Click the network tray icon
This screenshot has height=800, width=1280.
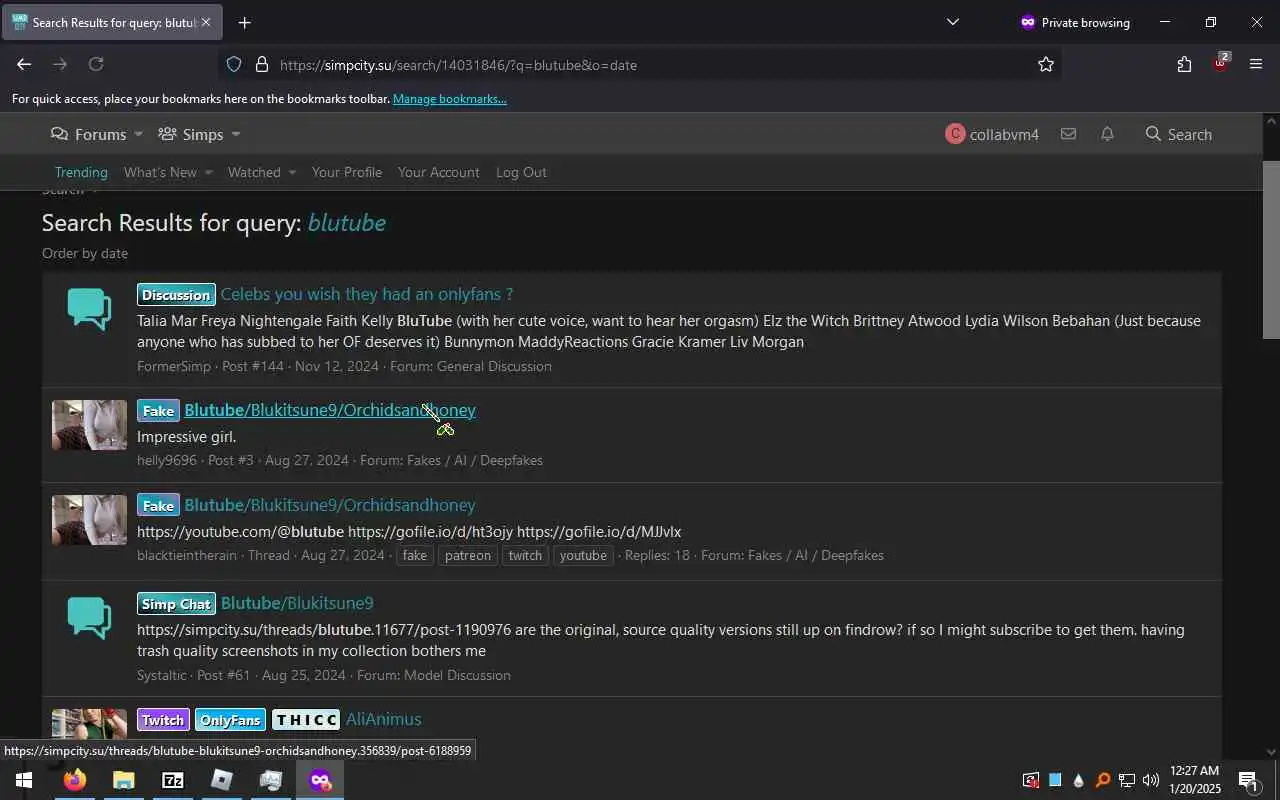click(x=1127, y=780)
